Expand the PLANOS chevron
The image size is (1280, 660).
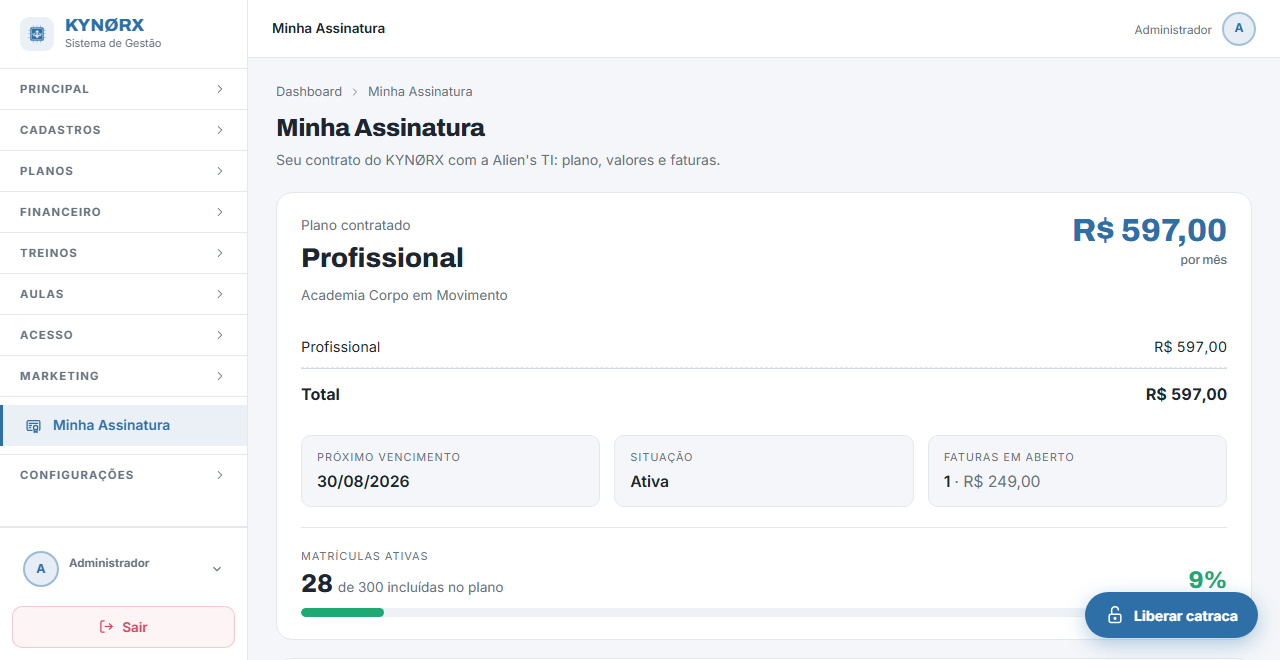220,171
